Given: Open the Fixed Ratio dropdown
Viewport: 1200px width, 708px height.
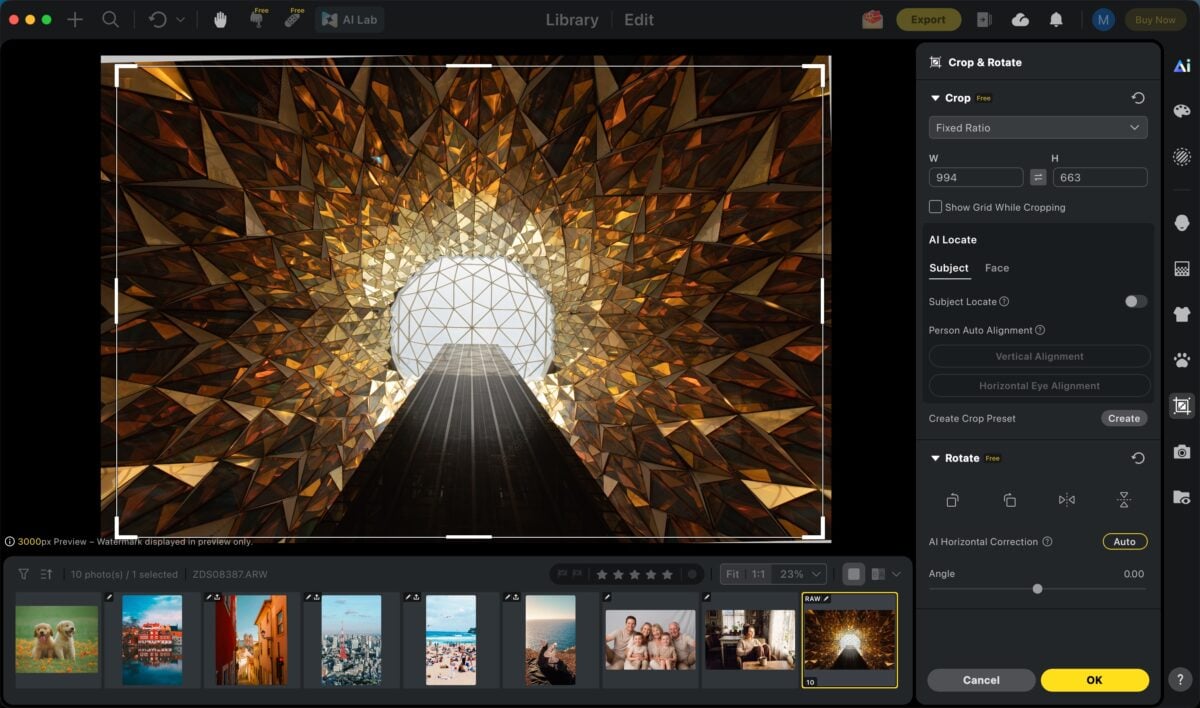Looking at the screenshot, I should [x=1037, y=128].
